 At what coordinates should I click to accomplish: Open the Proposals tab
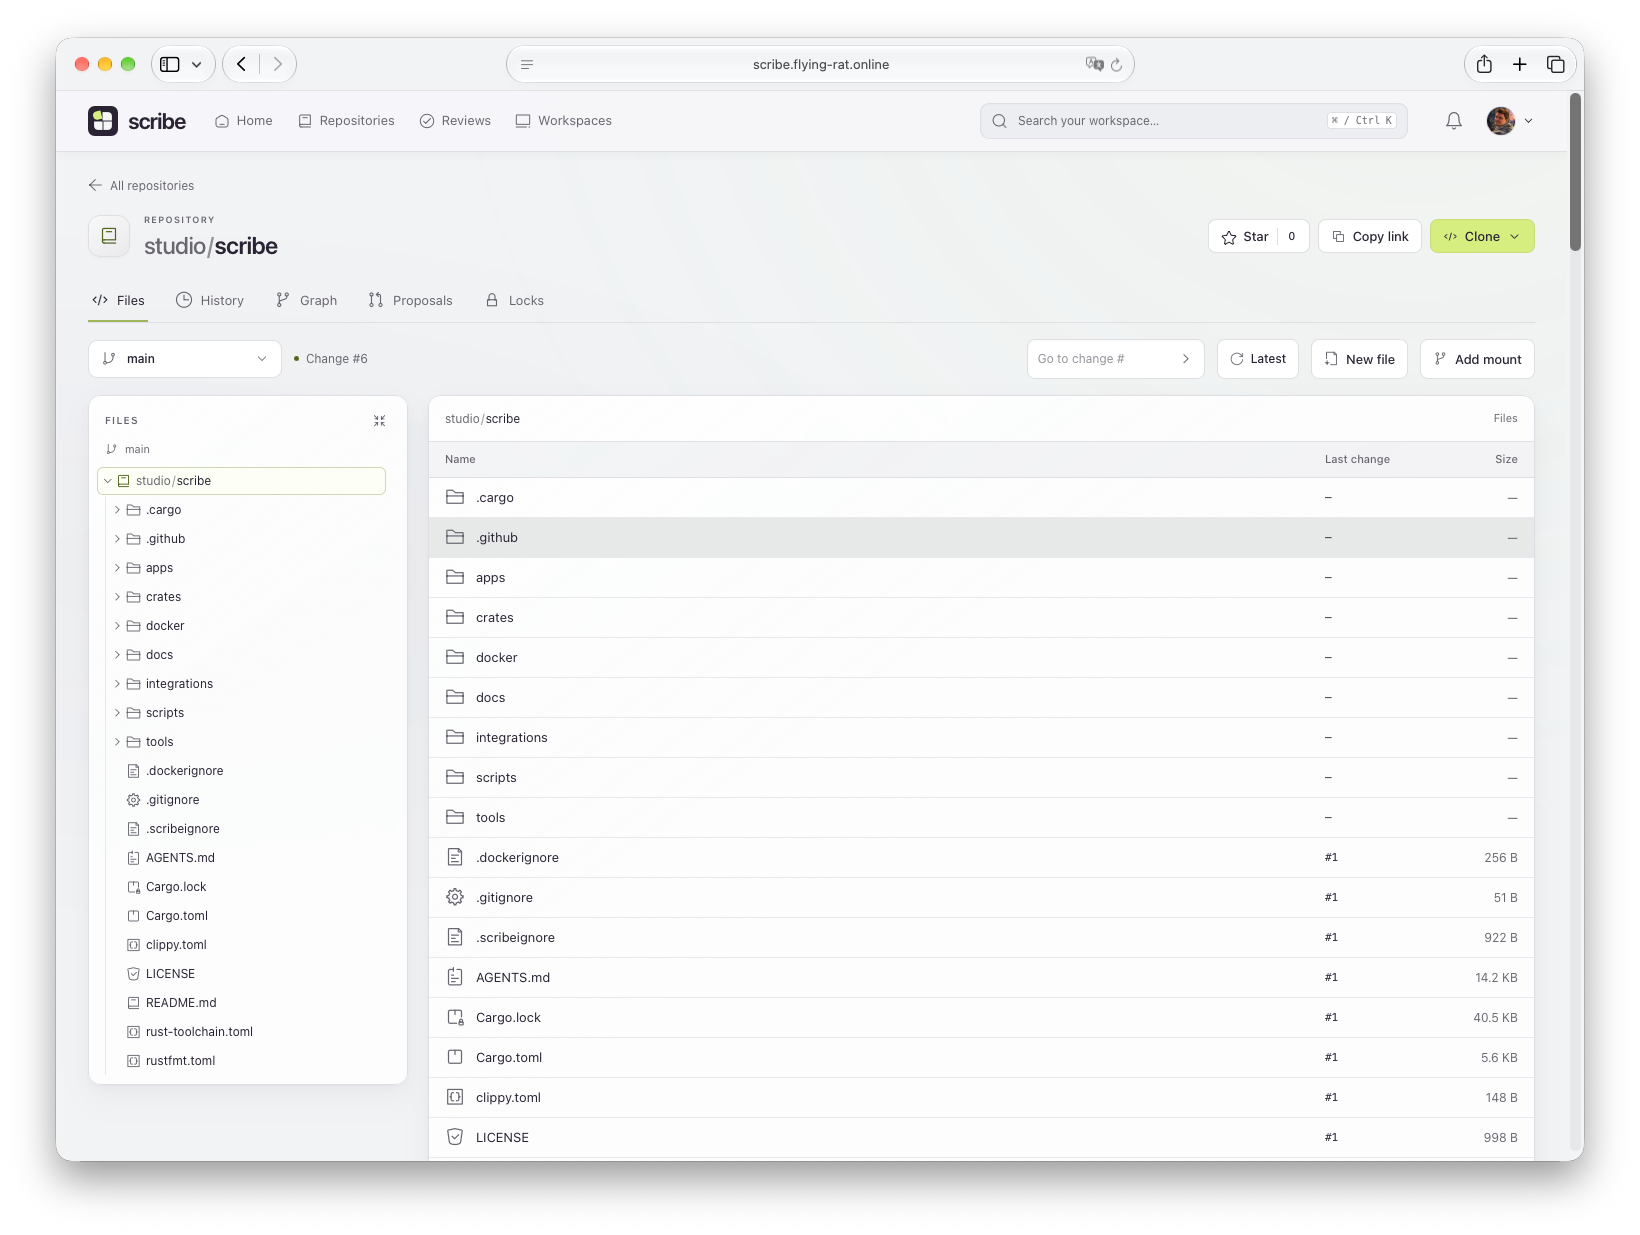(x=410, y=300)
